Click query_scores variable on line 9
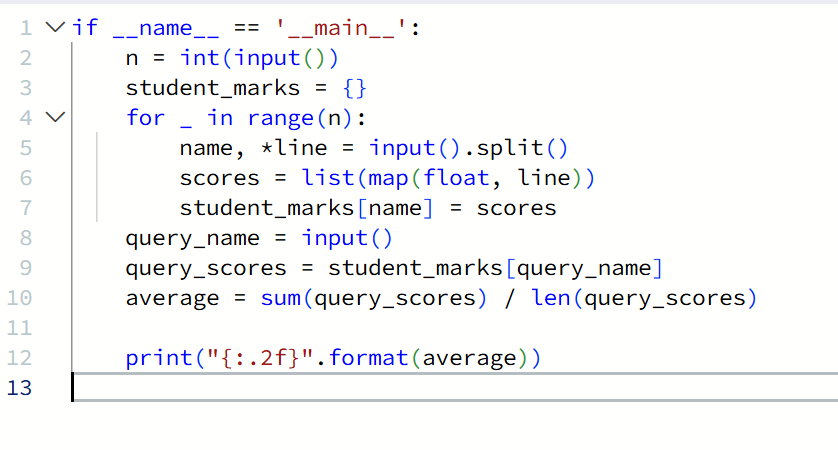The width and height of the screenshot is (838, 450). (206, 268)
